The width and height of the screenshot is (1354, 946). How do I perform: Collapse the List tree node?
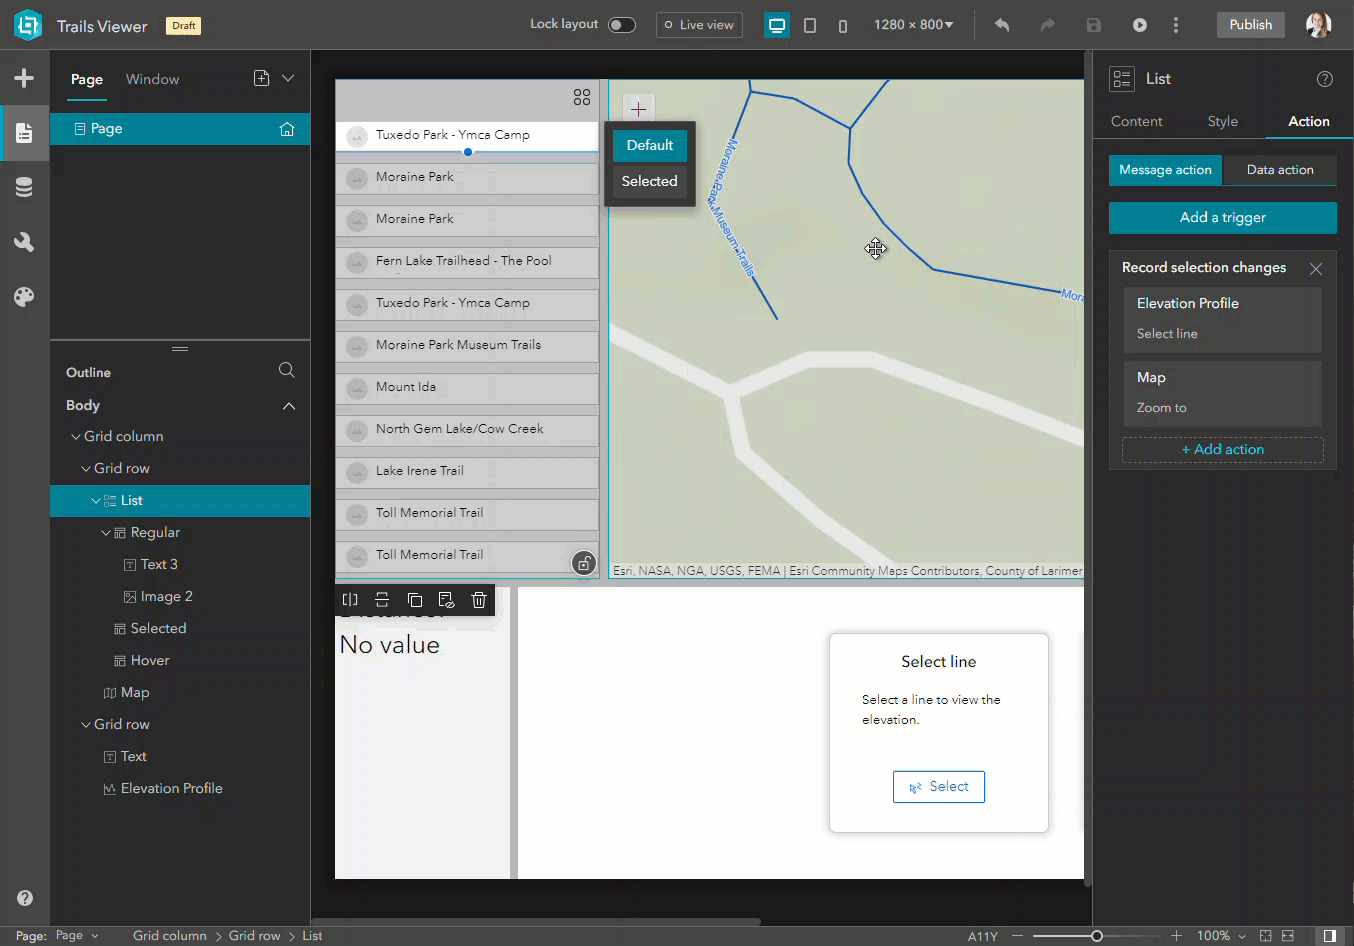pyautogui.click(x=96, y=501)
